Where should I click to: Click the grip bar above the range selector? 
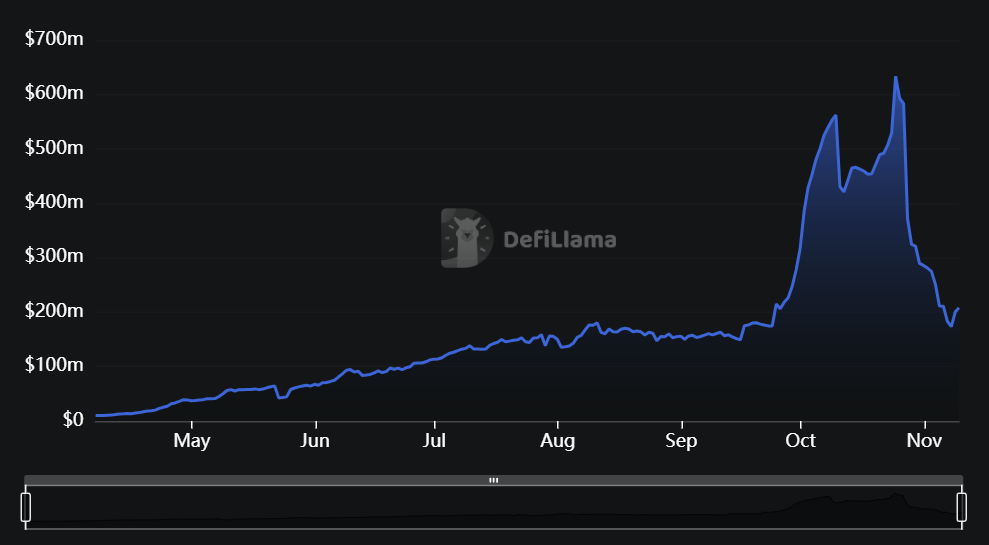pyautogui.click(x=493, y=480)
